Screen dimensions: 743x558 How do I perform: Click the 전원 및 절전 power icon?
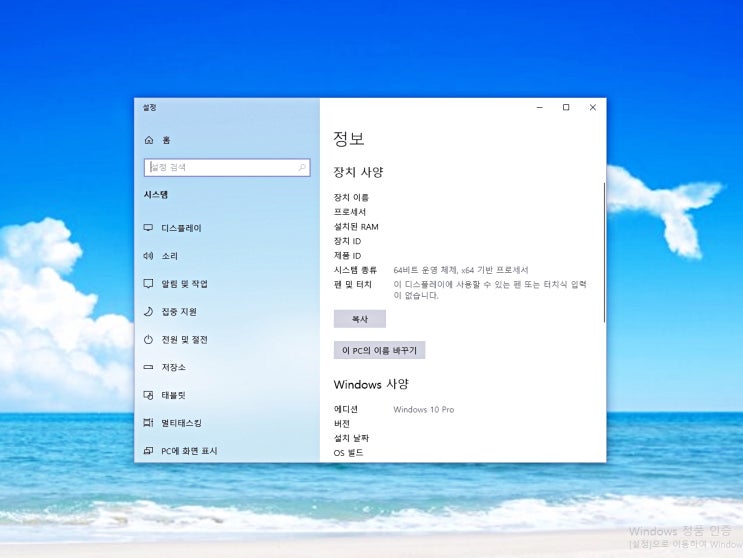148,339
